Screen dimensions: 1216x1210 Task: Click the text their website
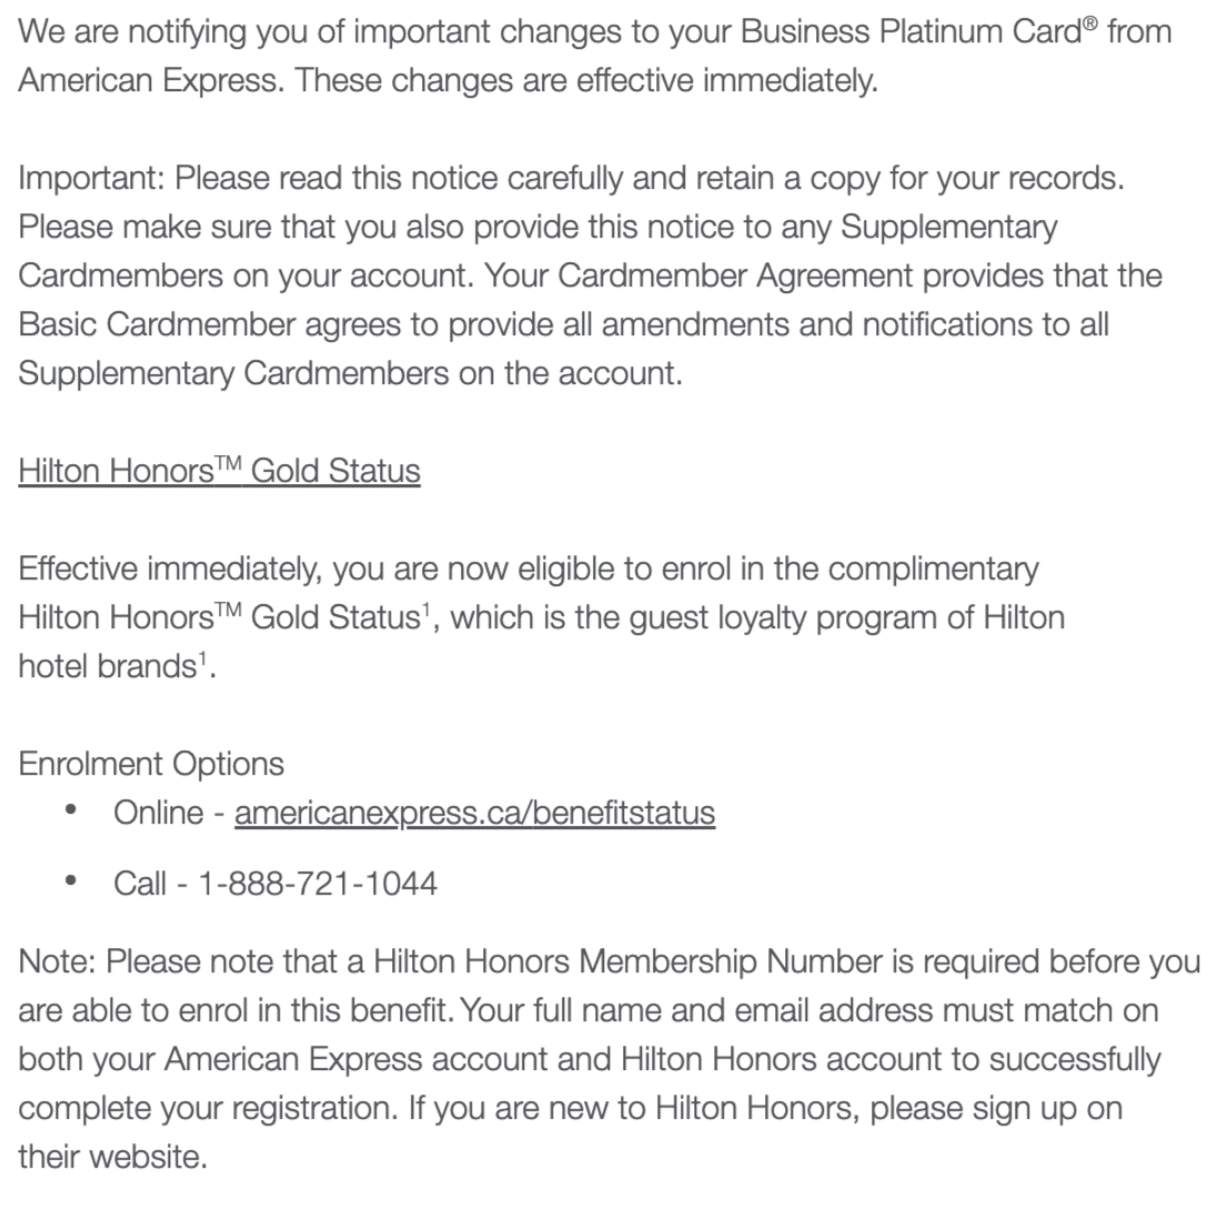112,1158
